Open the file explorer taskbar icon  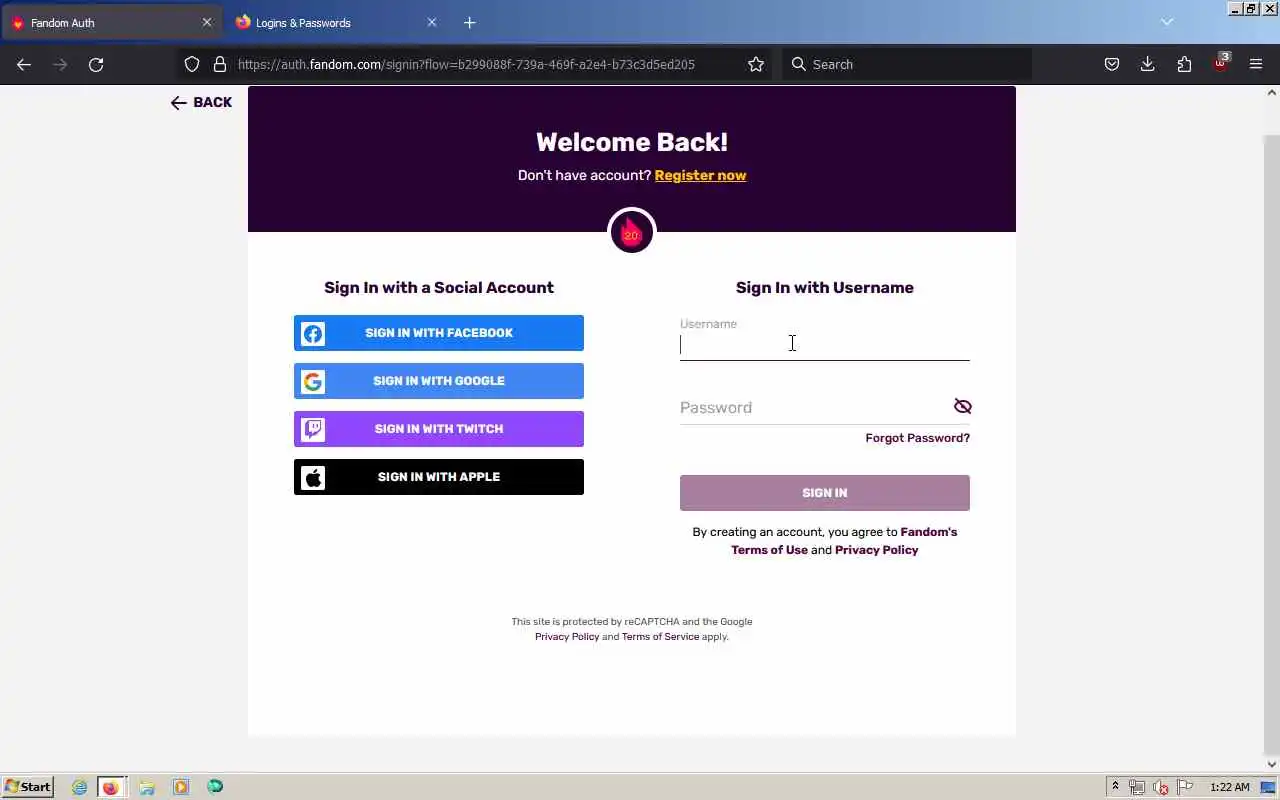147,787
